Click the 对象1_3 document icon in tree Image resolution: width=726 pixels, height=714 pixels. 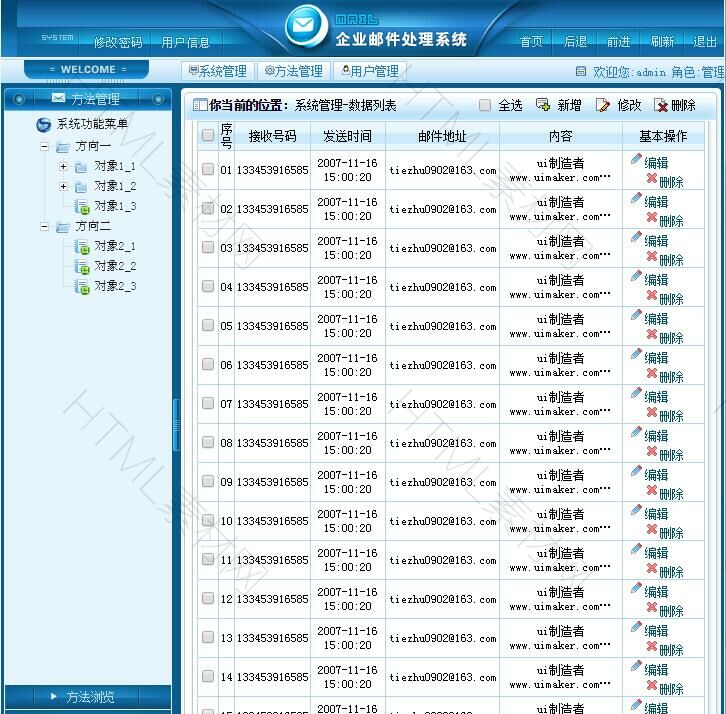pos(82,206)
